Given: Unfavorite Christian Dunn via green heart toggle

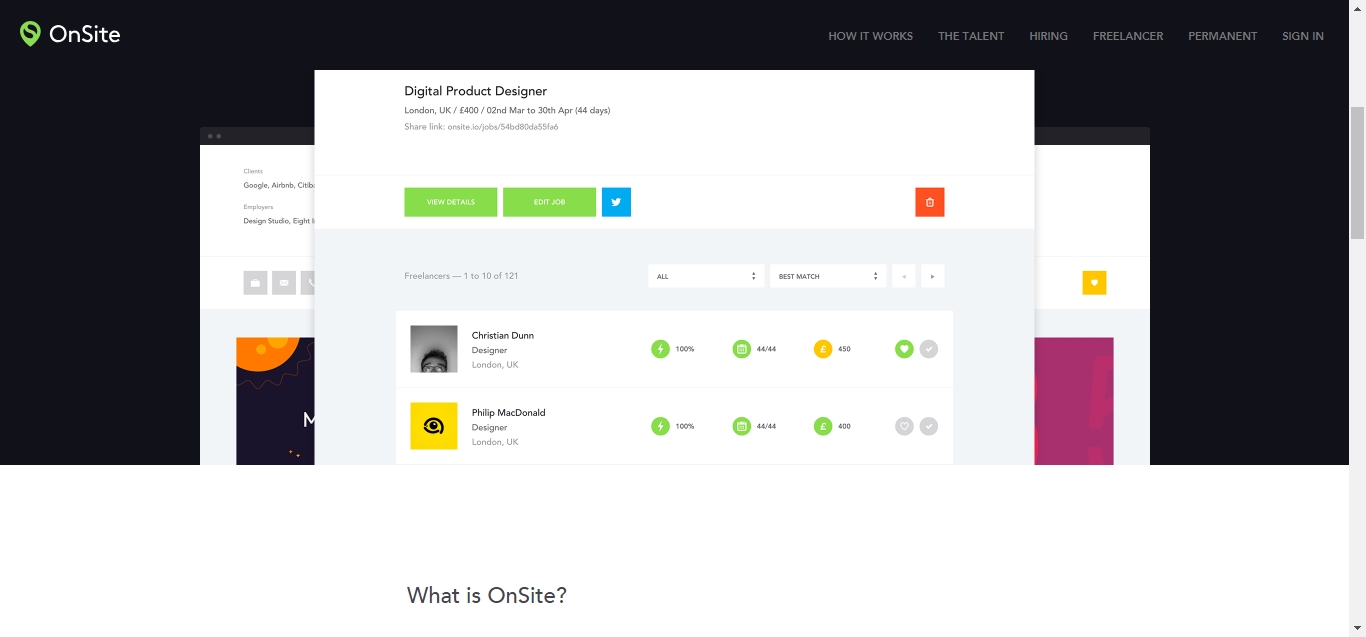Looking at the screenshot, I should pos(904,349).
